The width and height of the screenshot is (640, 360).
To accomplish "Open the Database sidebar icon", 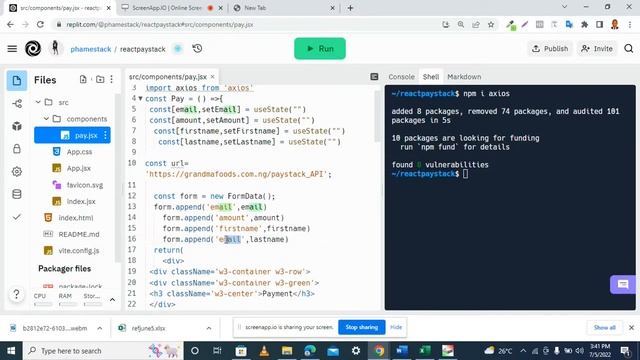I will [17, 194].
